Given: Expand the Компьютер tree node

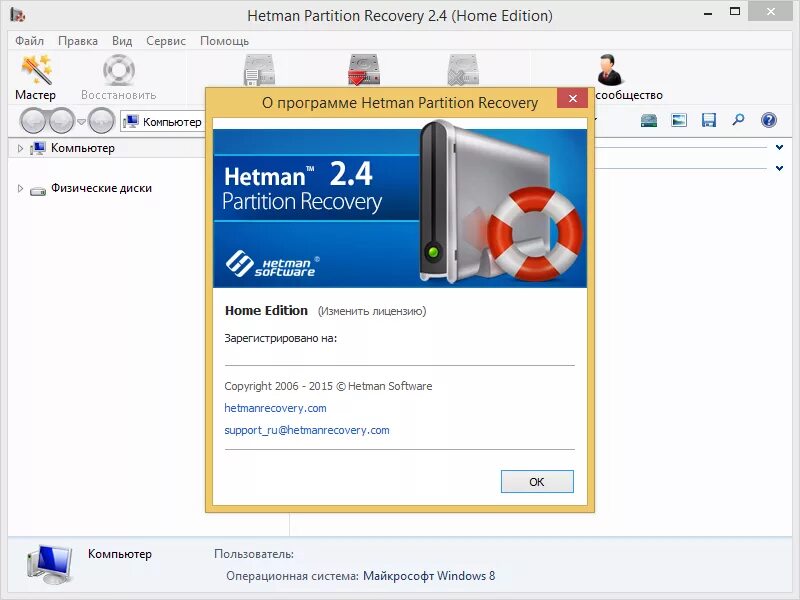Looking at the screenshot, I should (x=20, y=148).
